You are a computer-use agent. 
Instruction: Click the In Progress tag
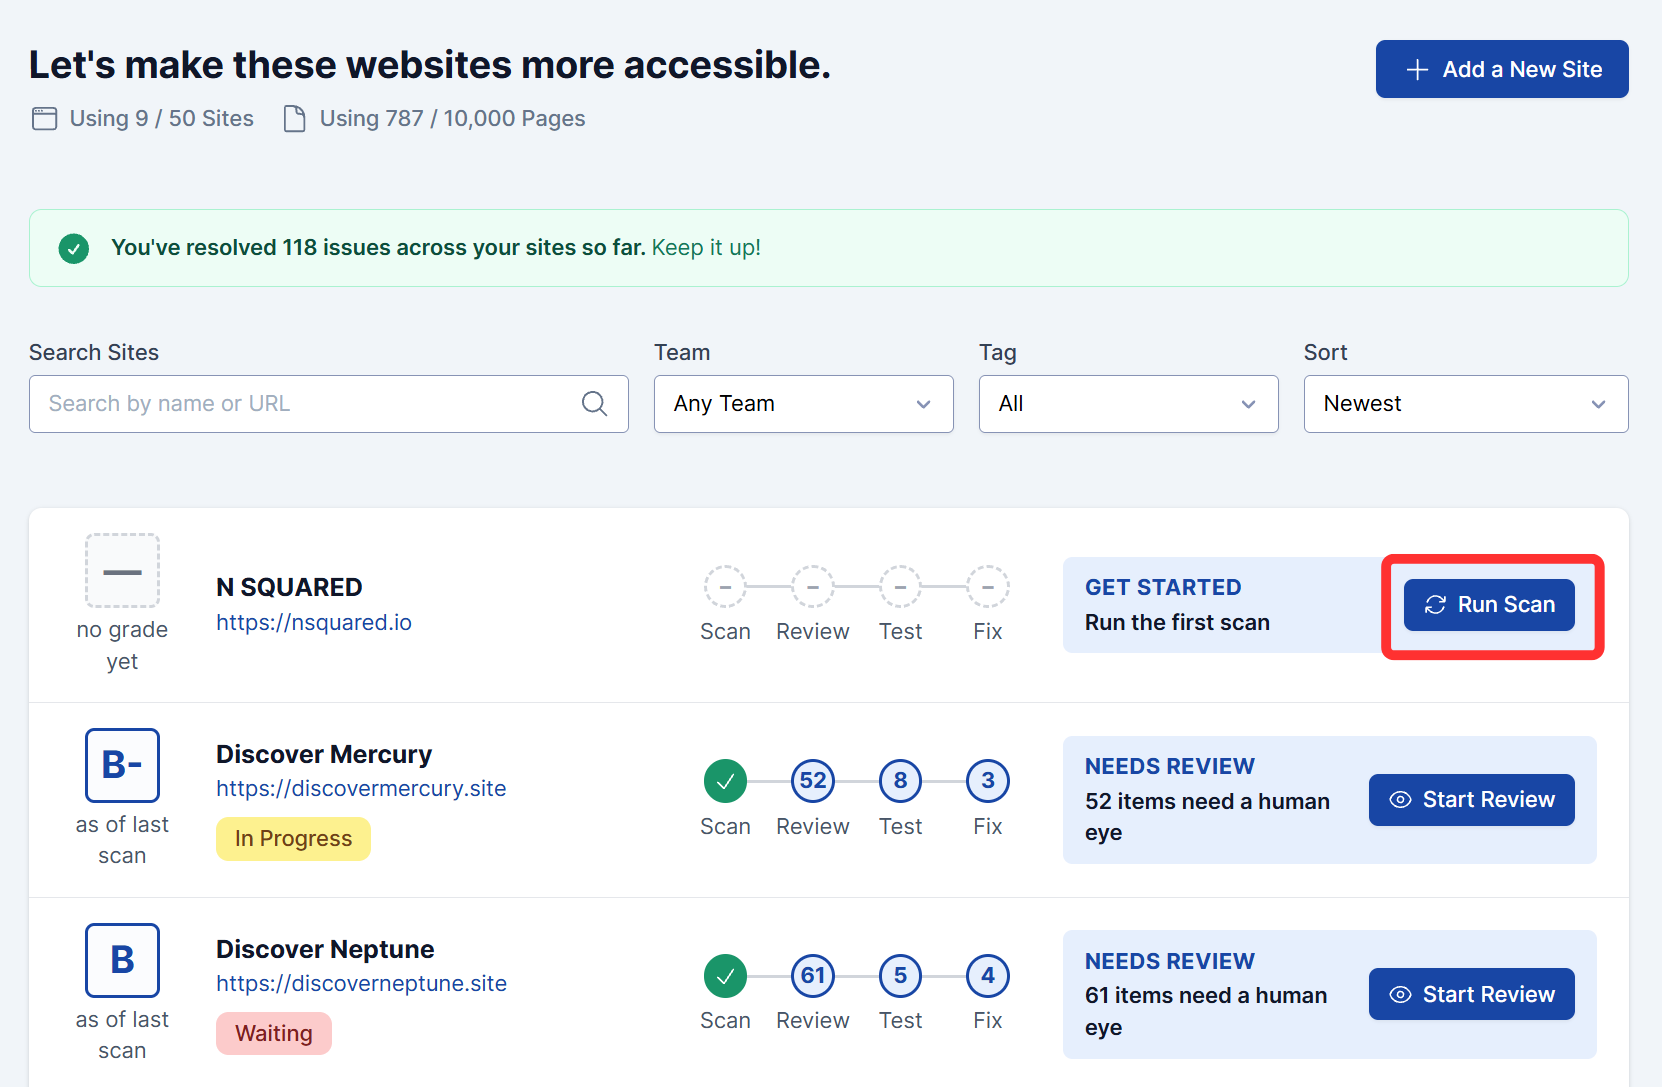(x=293, y=839)
